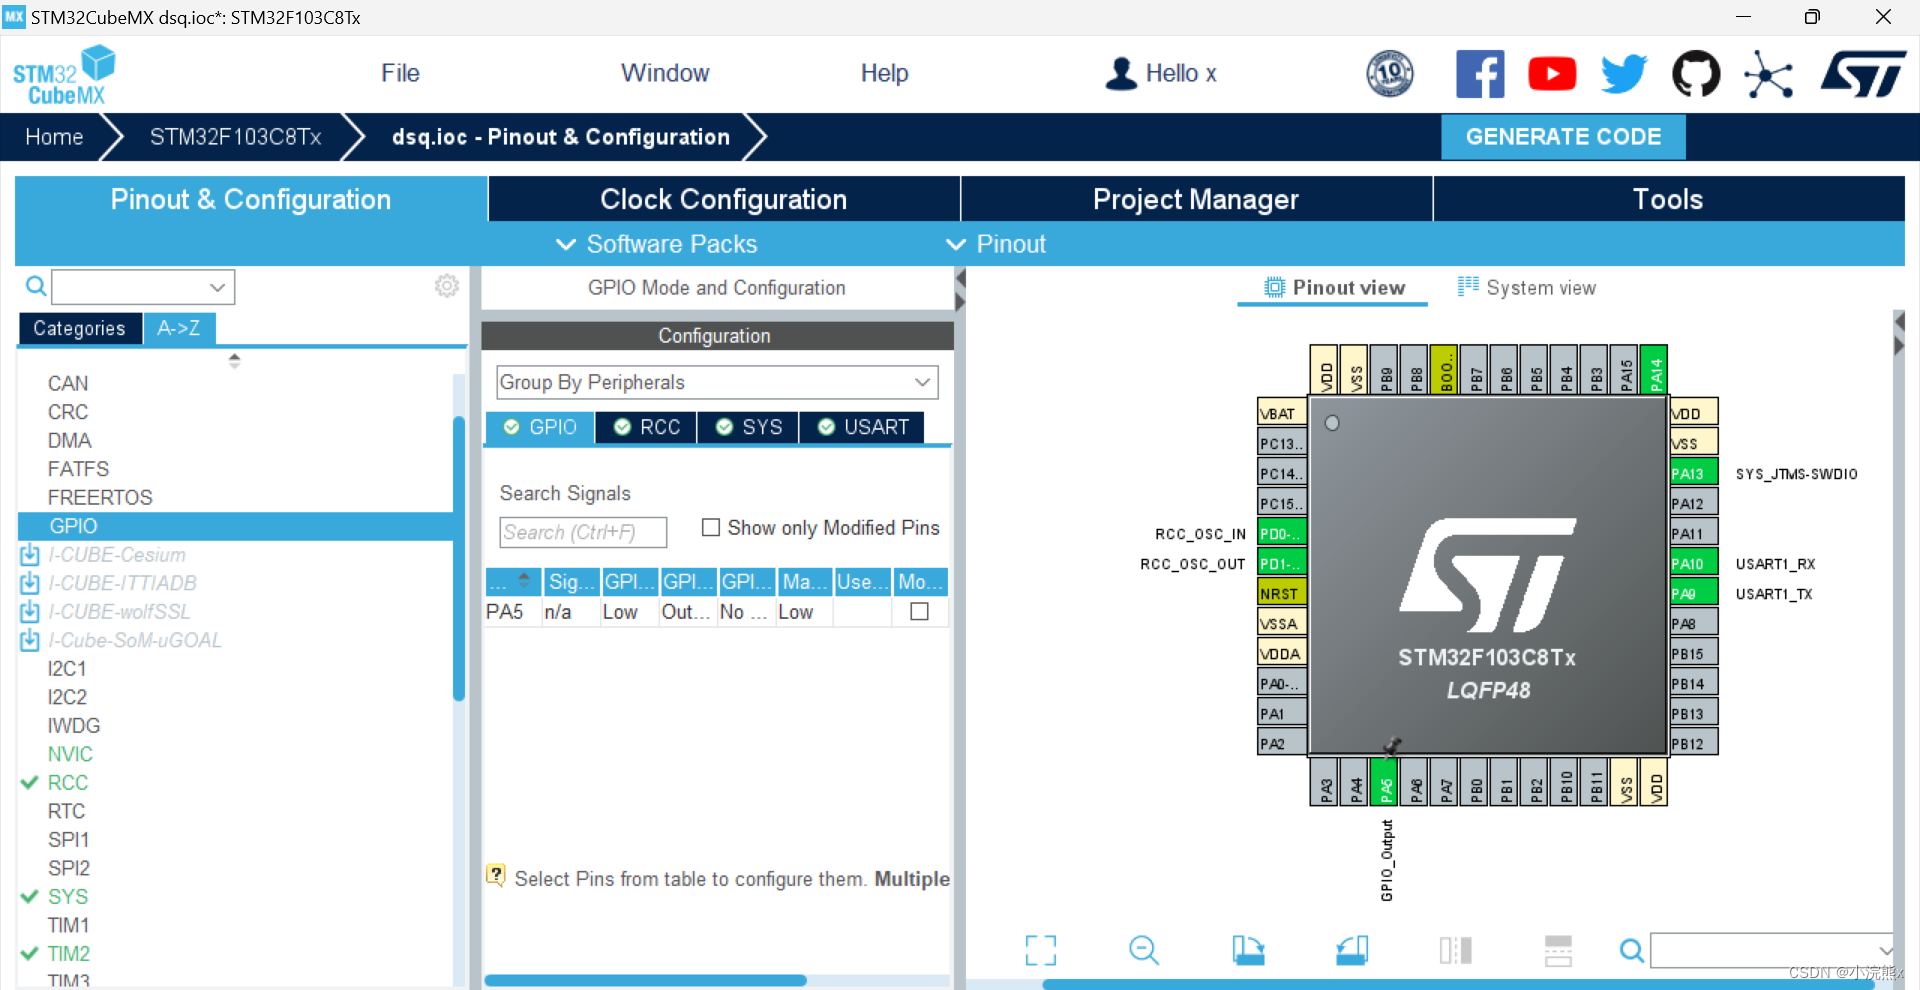
Task: Check Show only Modified Pins
Action: (x=711, y=527)
